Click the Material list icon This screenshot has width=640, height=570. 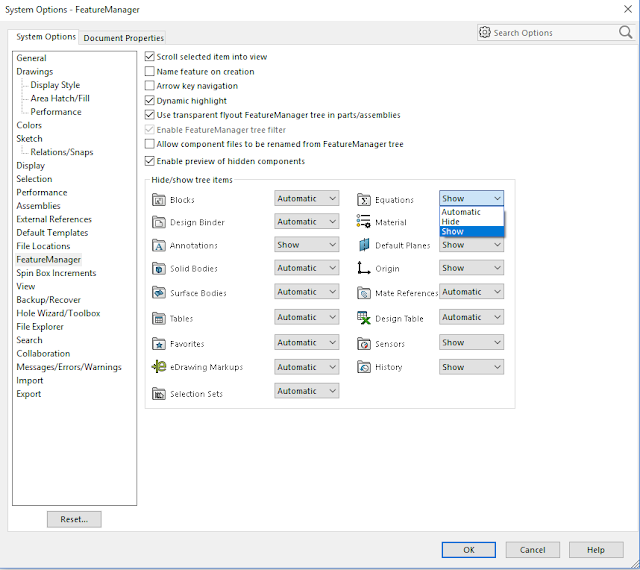coord(363,221)
